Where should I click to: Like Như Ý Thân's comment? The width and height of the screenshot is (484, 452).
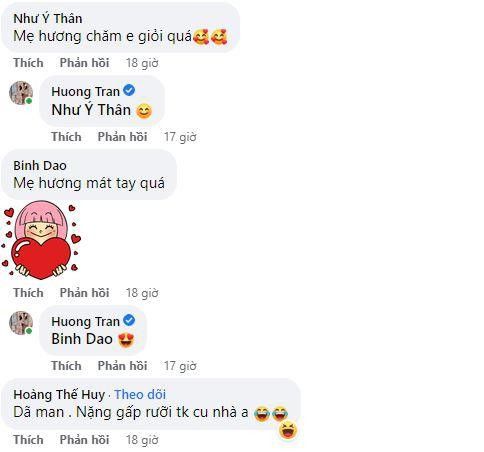point(28,63)
